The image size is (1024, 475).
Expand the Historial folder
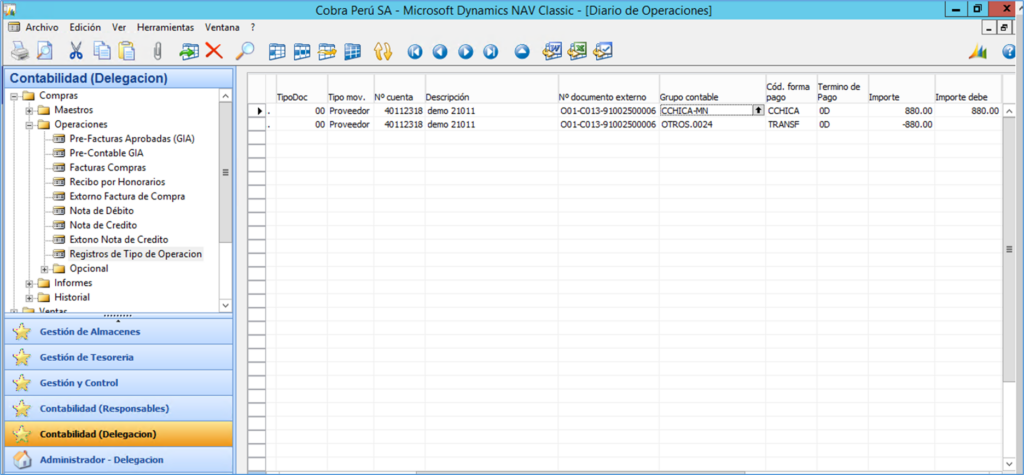[x=29, y=297]
